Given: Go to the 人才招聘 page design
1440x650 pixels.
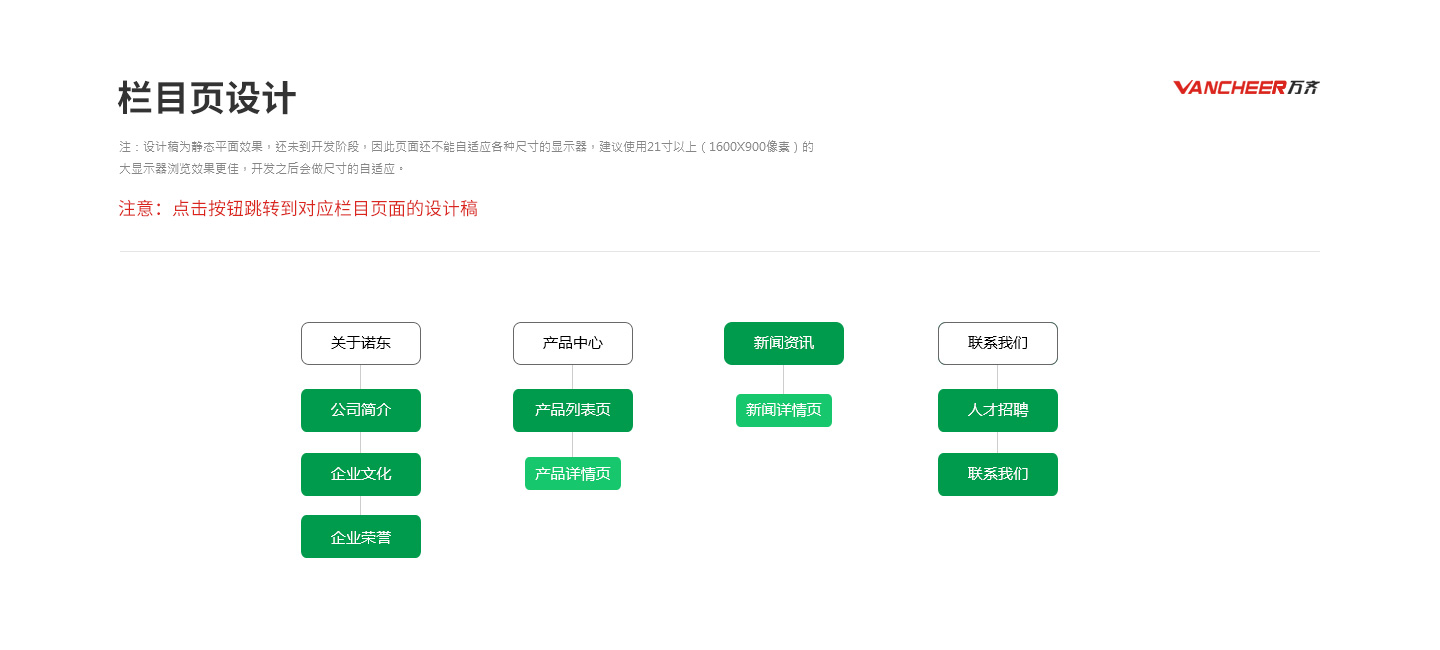Looking at the screenshot, I should 998,410.
